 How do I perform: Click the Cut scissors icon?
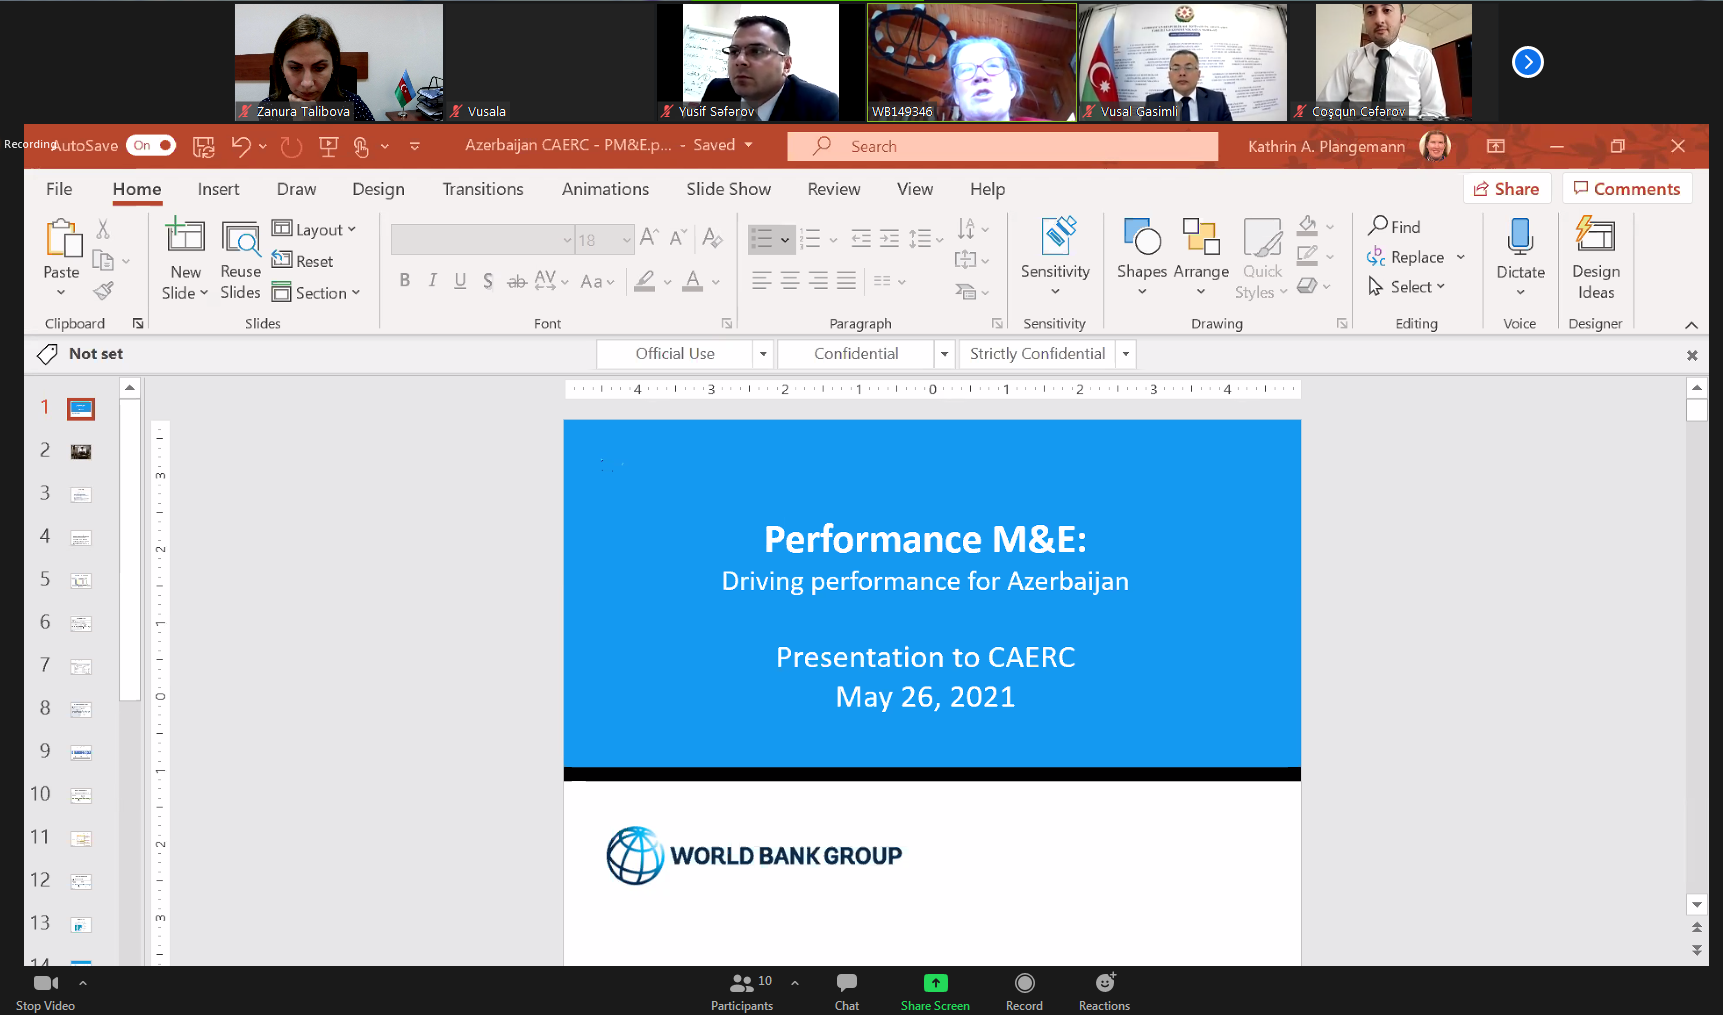click(103, 230)
